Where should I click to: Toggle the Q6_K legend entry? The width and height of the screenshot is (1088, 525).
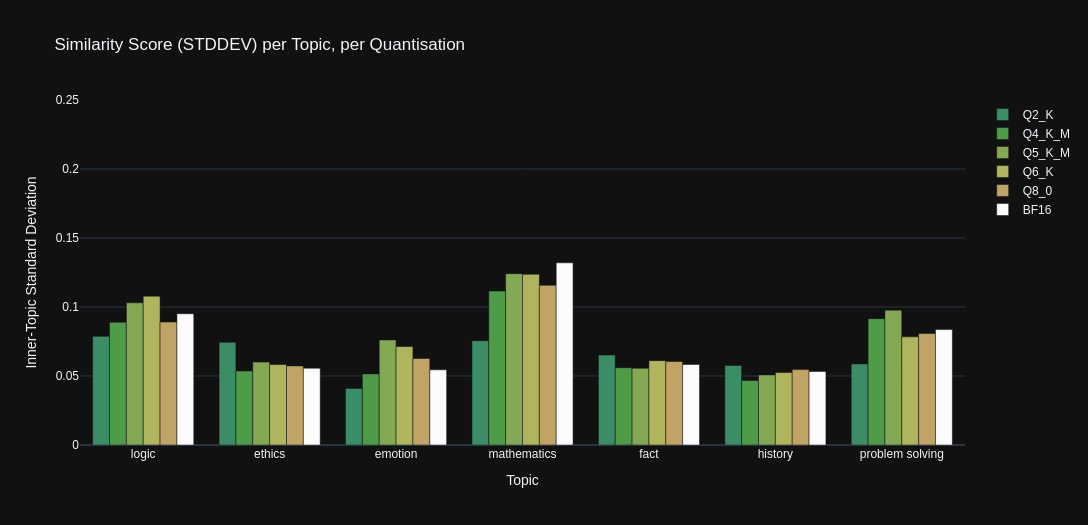1026,171
